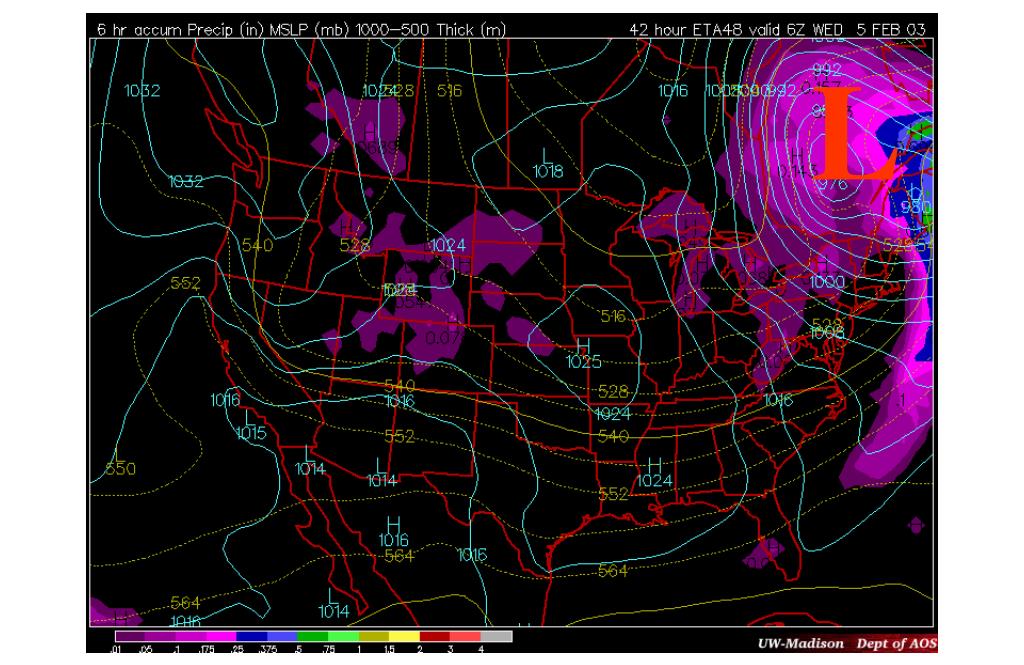The image size is (1024, 665).
Task: Click the 1000 isobar label
Action: tap(827, 282)
